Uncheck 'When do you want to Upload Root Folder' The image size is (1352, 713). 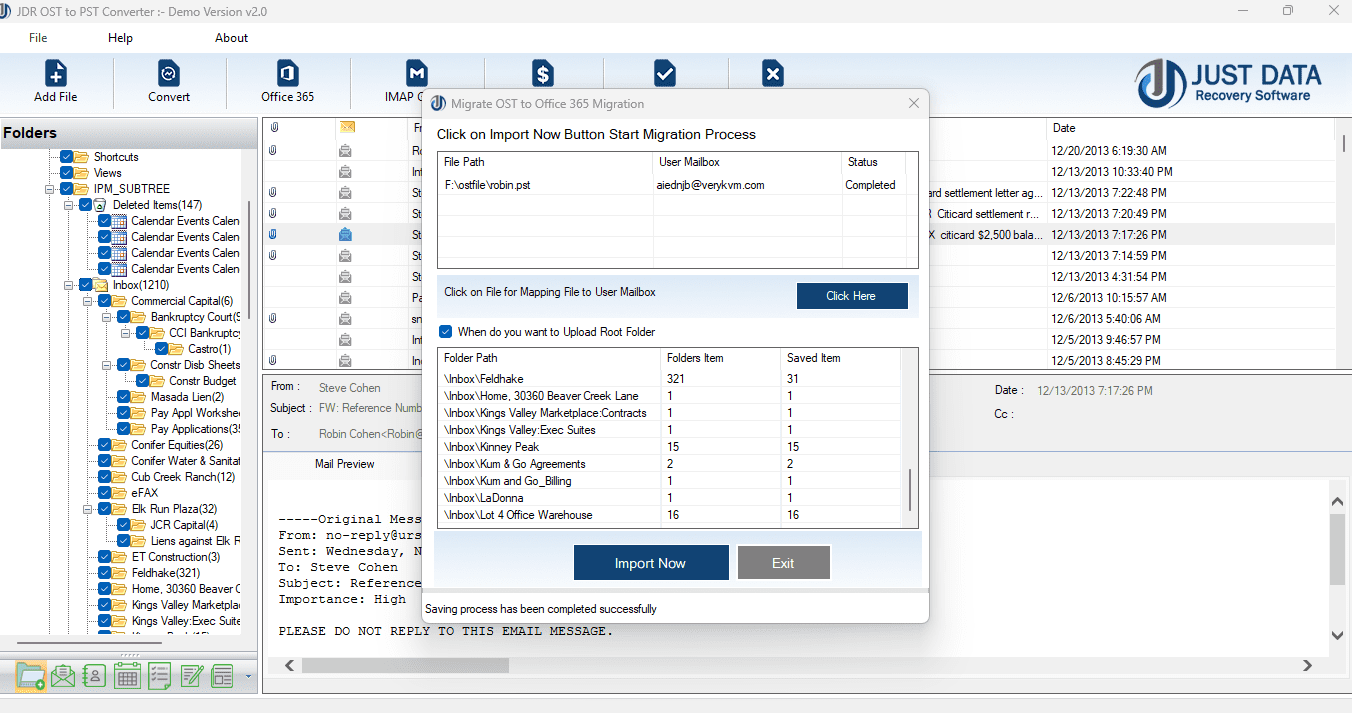(x=444, y=334)
